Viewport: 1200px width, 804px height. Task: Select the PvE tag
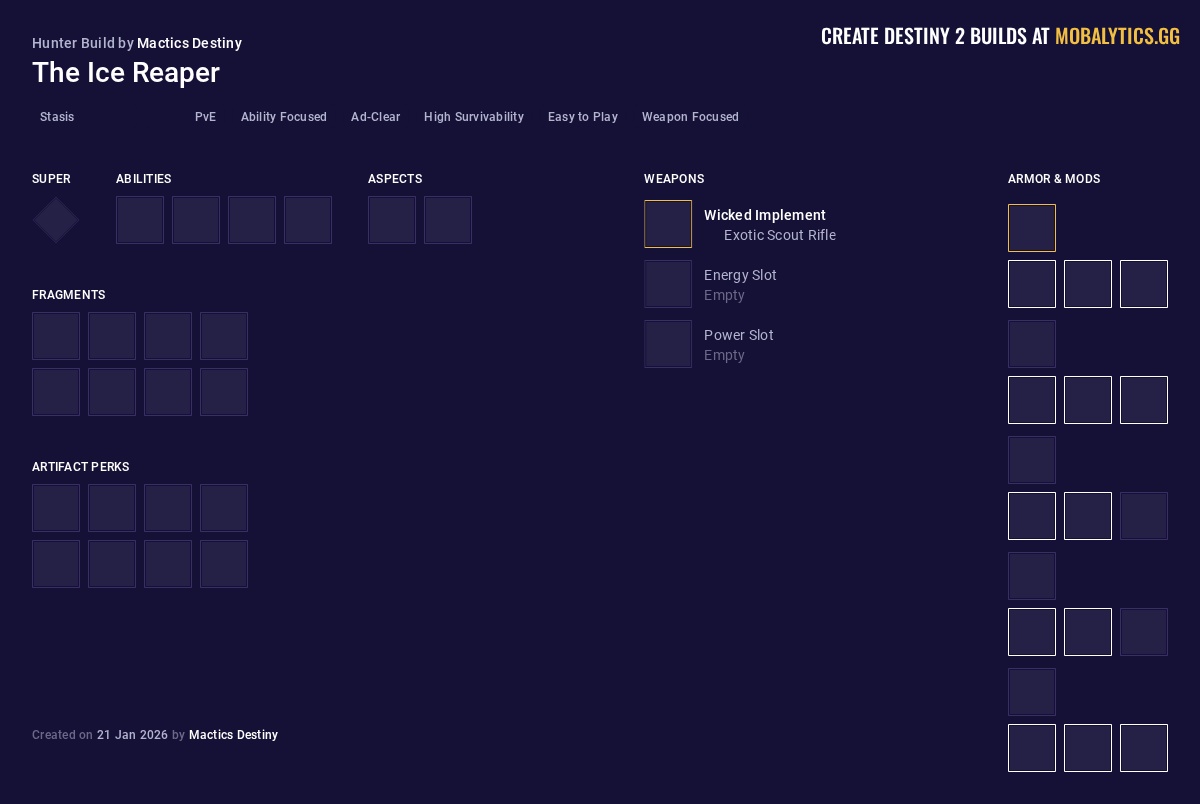pyautogui.click(x=205, y=117)
